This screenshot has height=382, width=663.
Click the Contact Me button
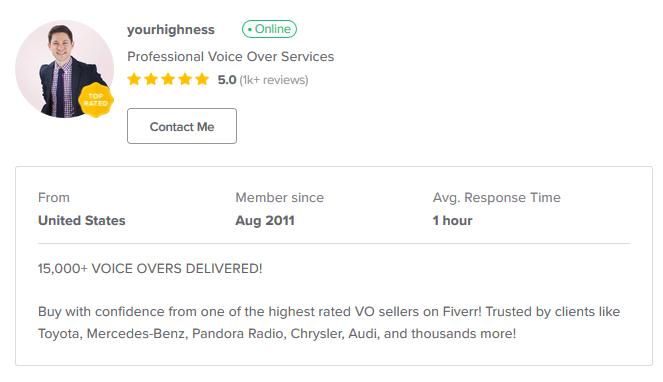pyautogui.click(x=182, y=126)
